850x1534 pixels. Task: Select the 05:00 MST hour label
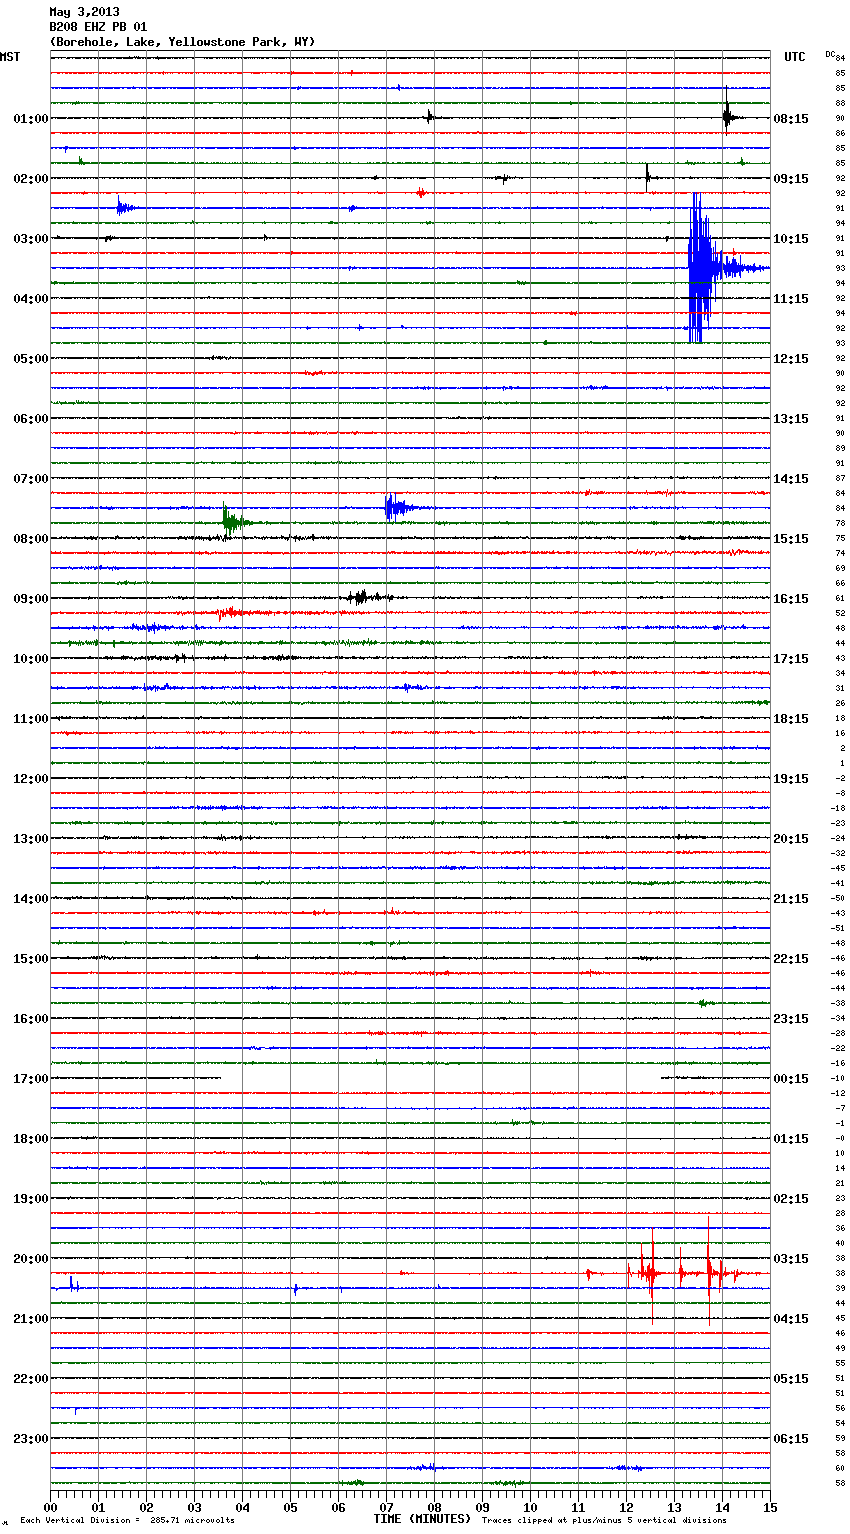click(x=31, y=358)
